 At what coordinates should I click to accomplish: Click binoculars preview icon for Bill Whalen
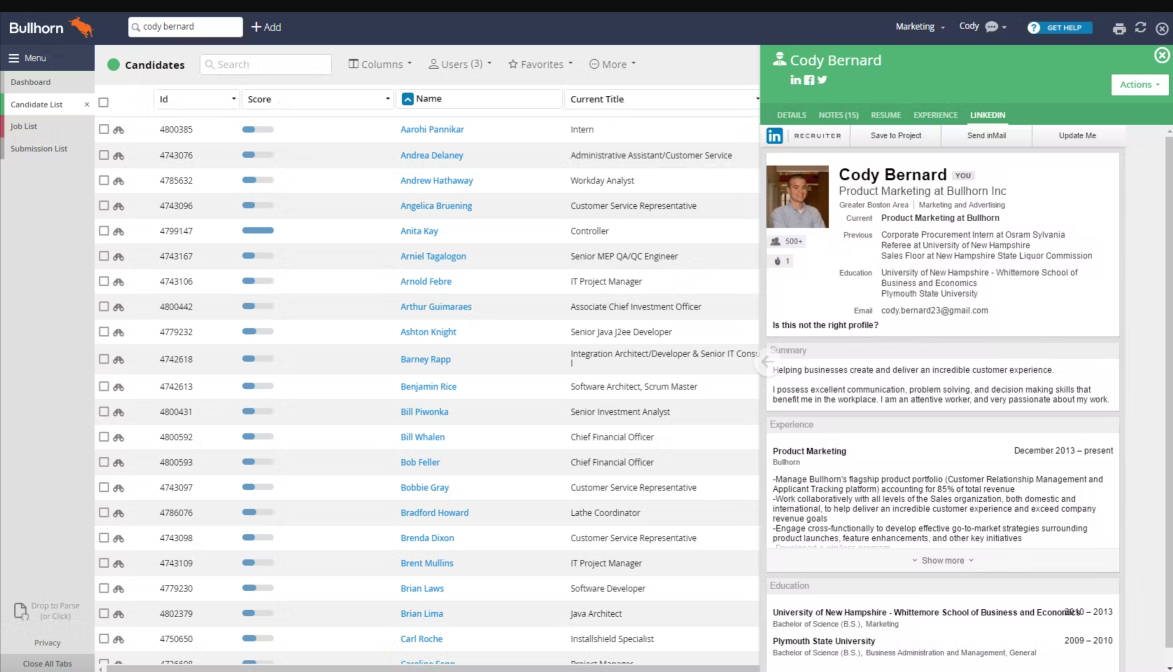click(x=118, y=437)
